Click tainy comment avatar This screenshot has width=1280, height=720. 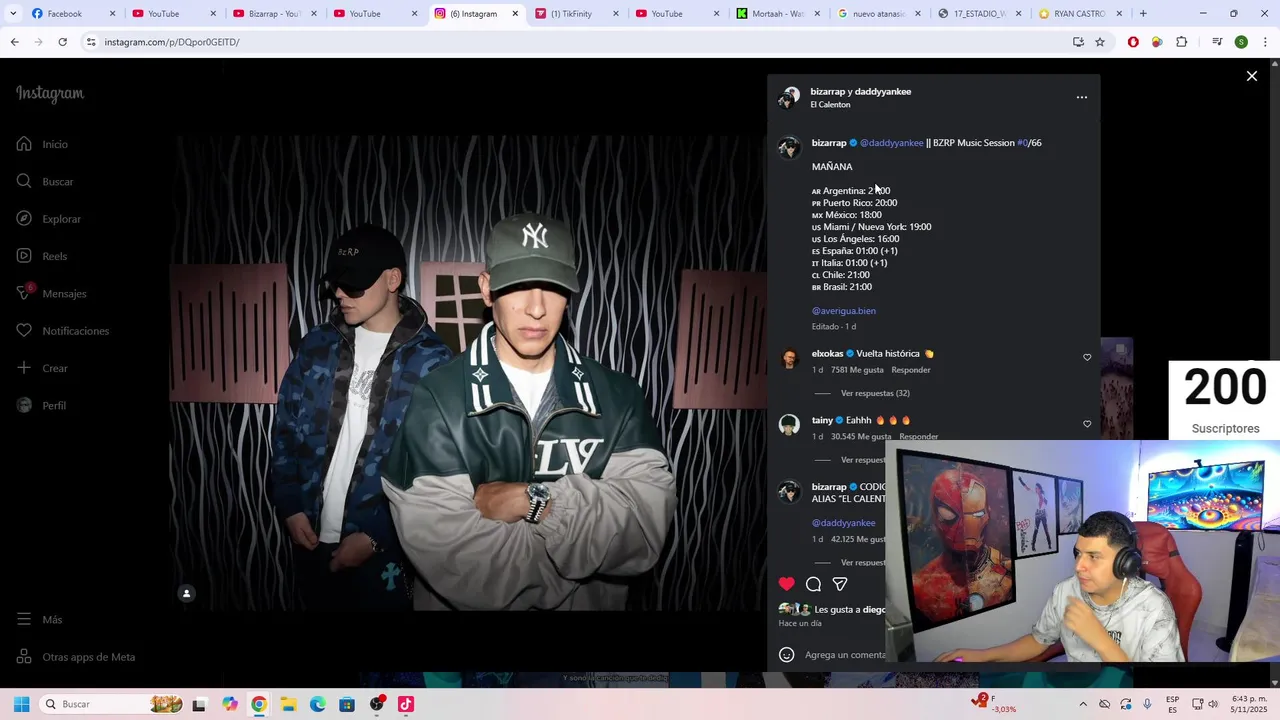[789, 425]
